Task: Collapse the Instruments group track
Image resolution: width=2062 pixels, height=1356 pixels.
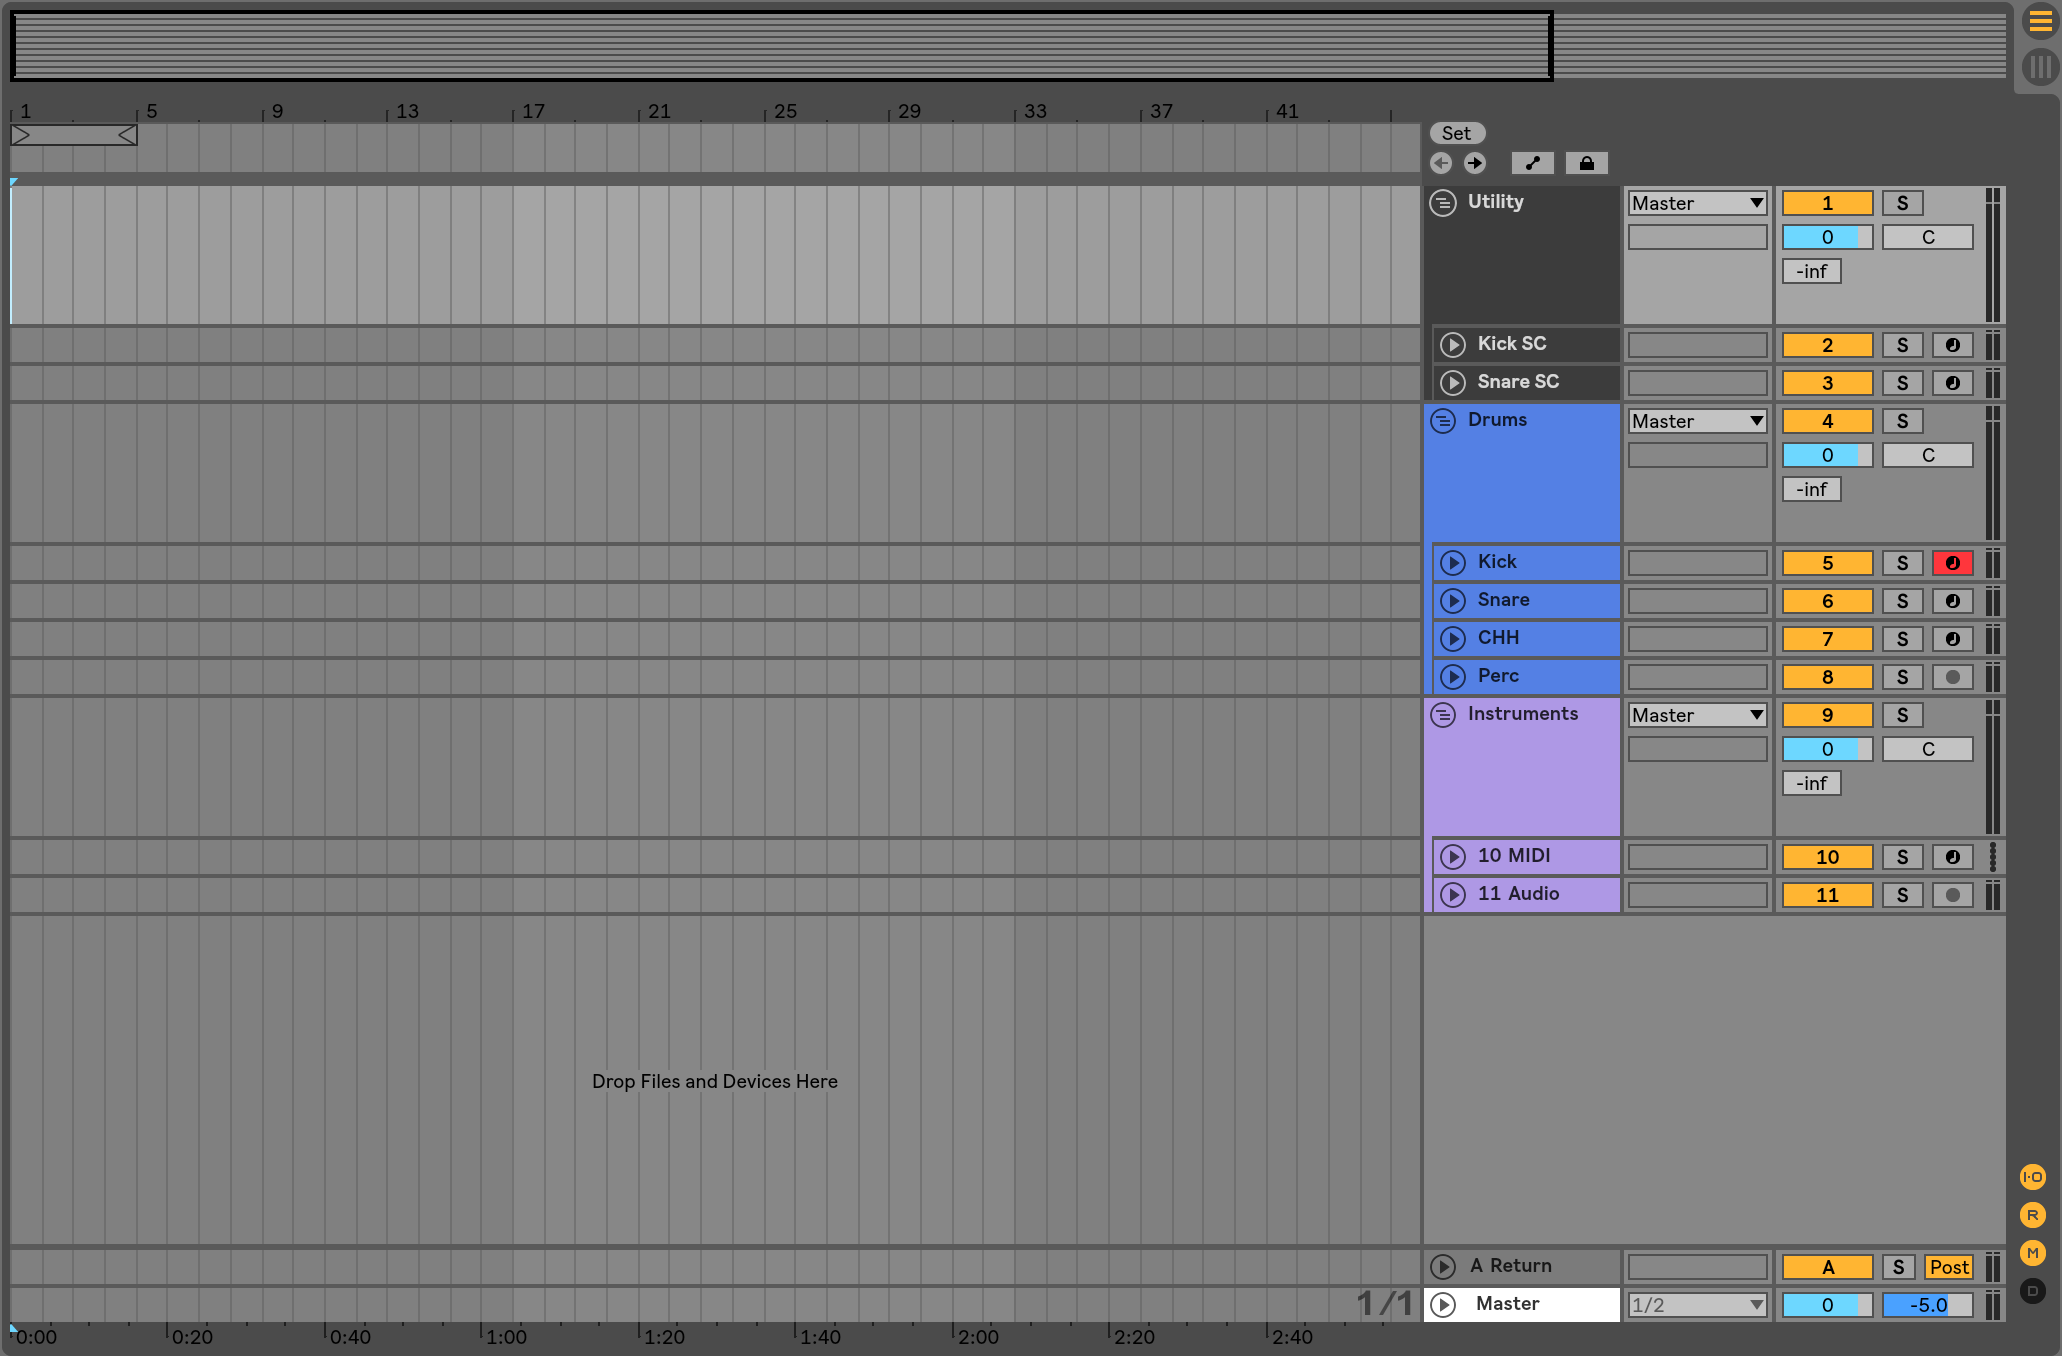Action: (1443, 715)
